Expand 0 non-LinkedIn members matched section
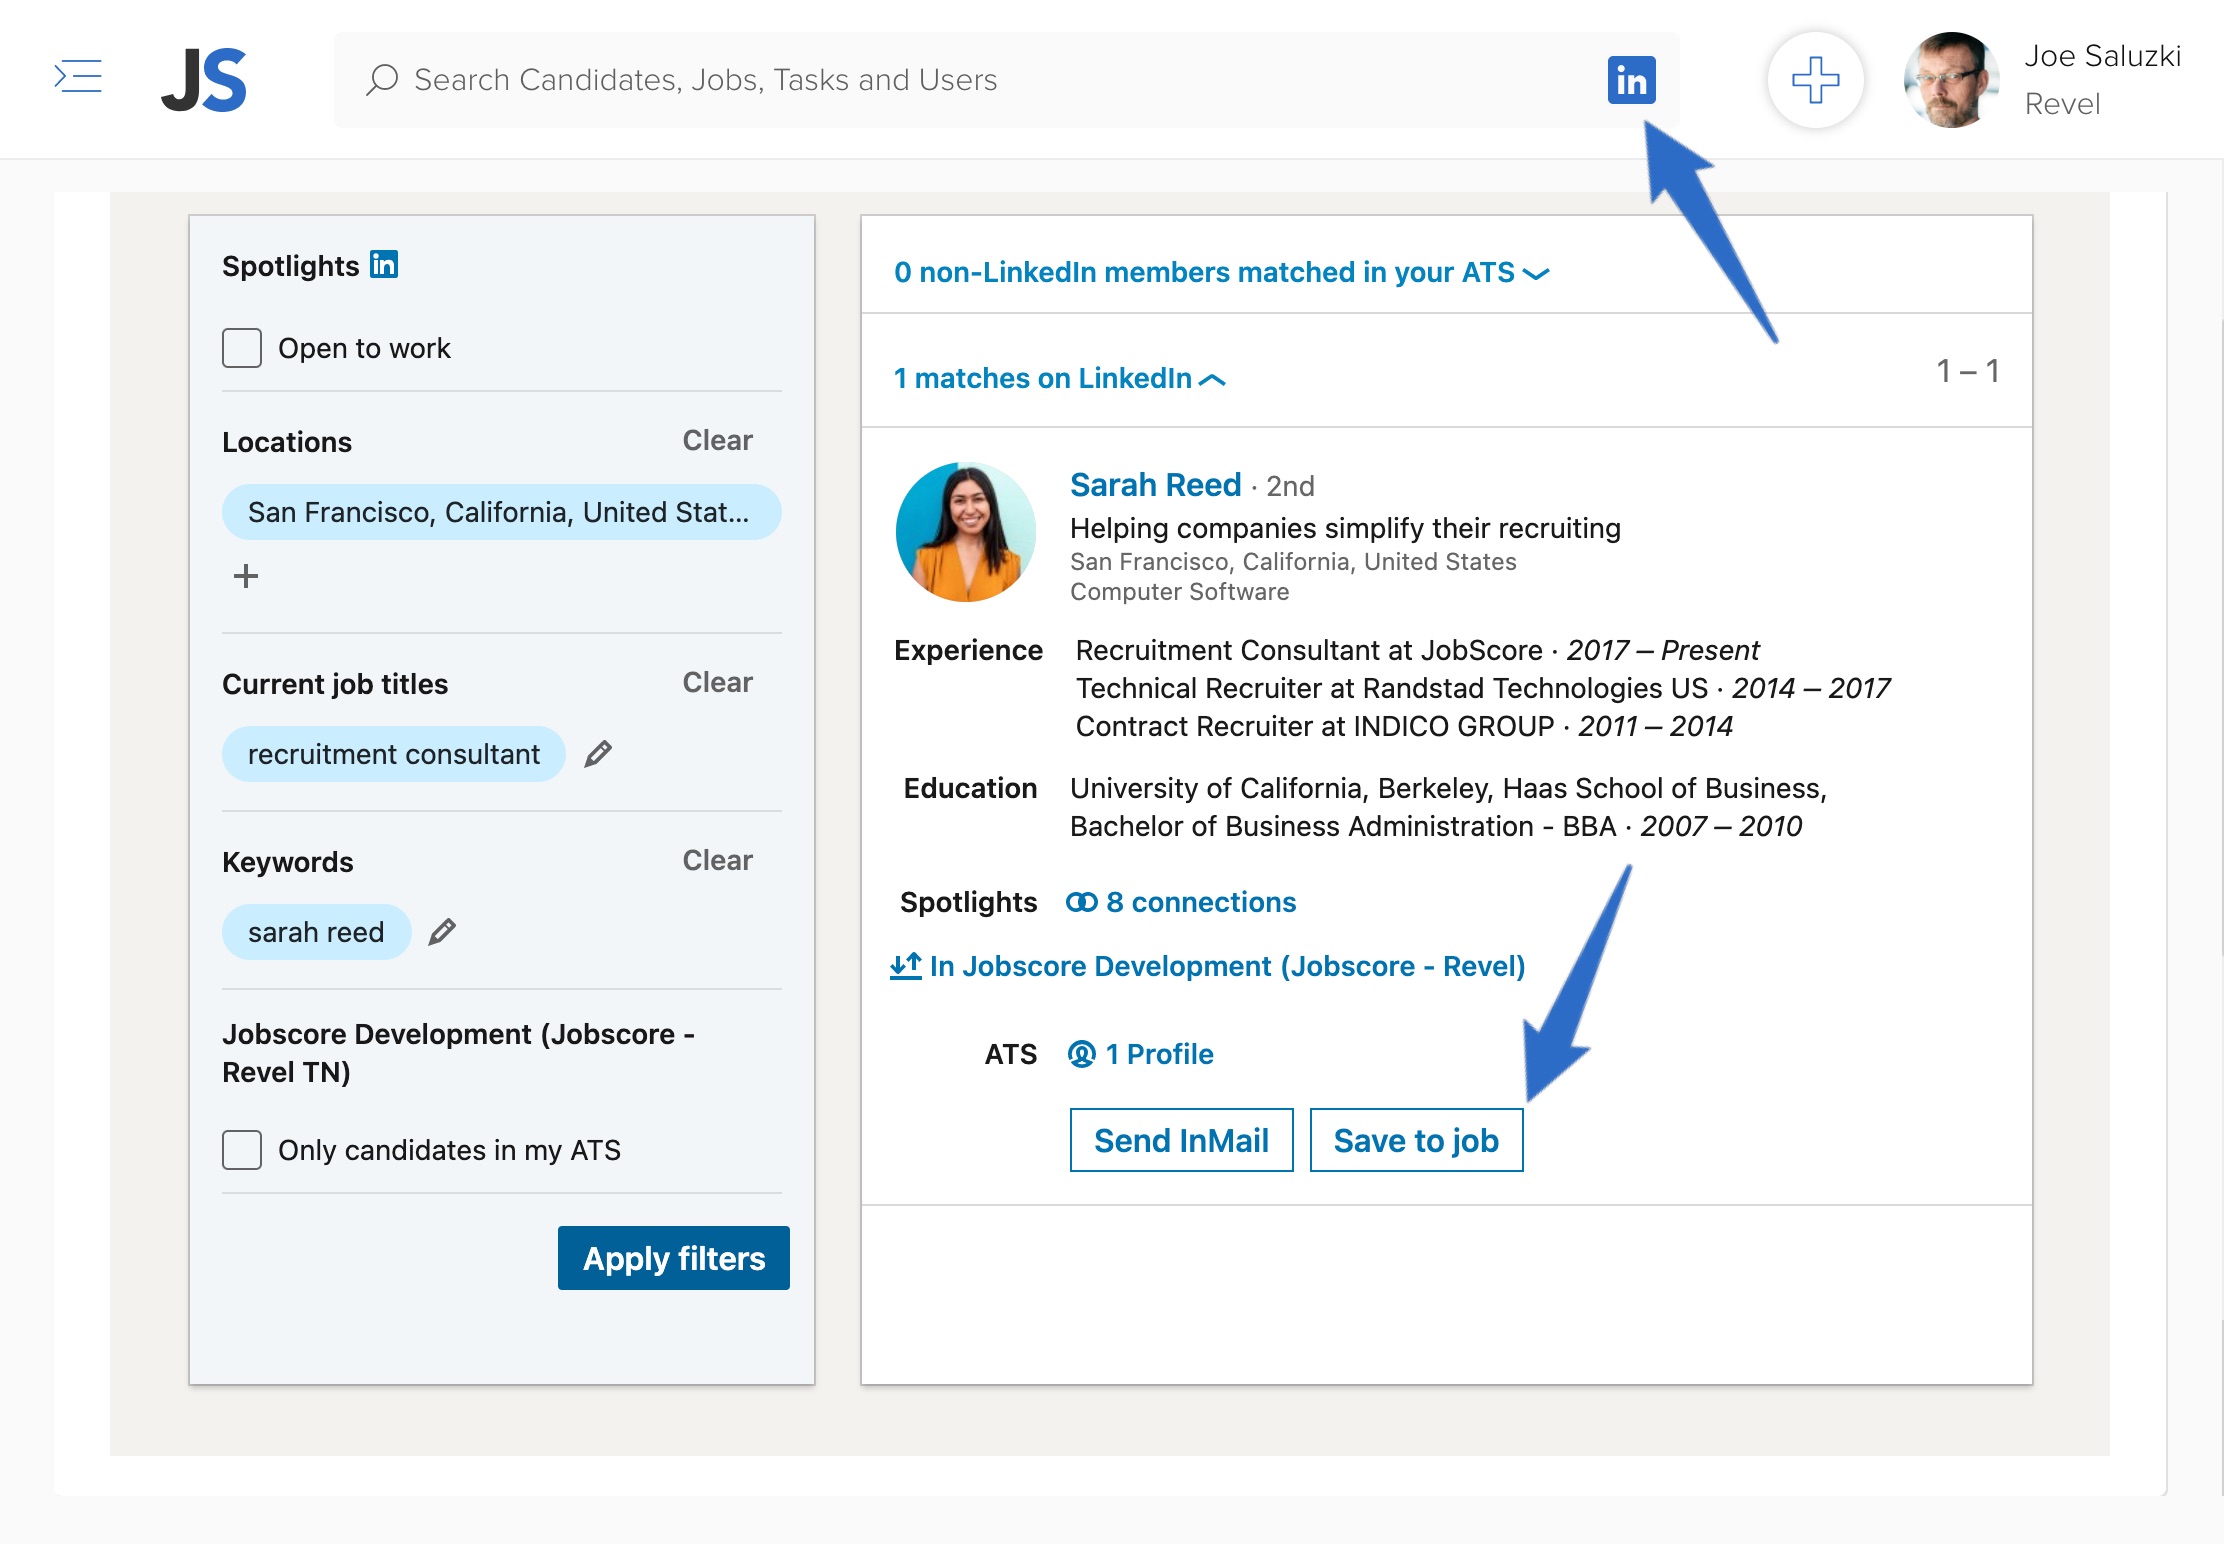 point(1221,272)
